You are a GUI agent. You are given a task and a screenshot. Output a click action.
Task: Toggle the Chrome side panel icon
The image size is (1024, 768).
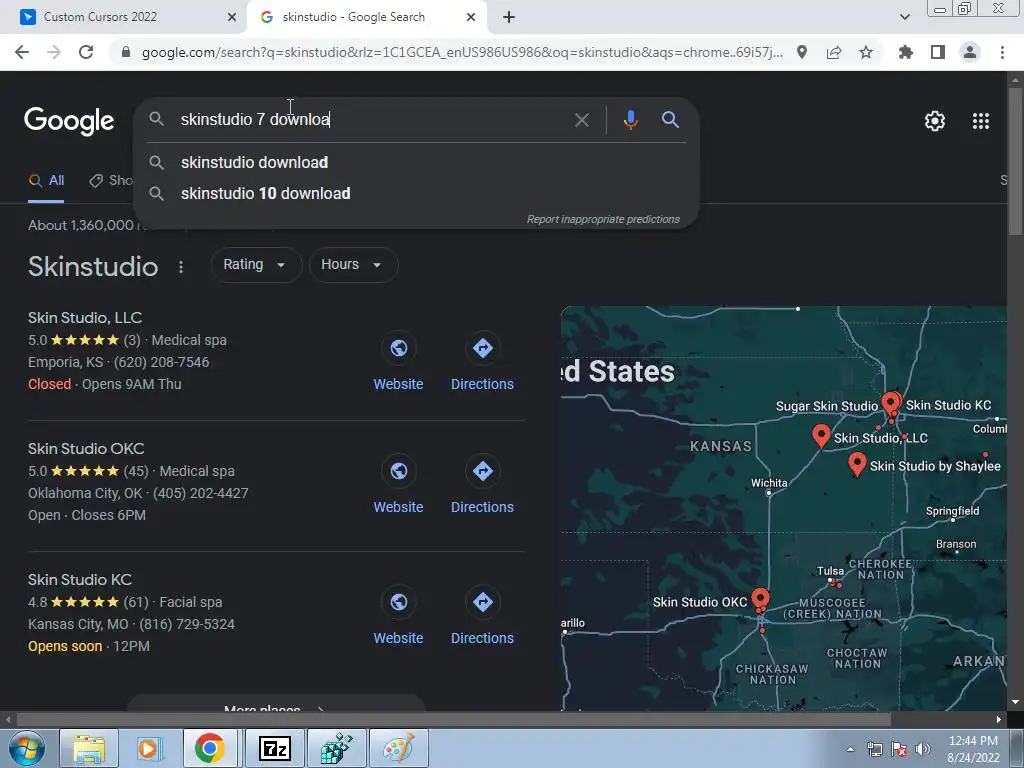click(x=938, y=52)
